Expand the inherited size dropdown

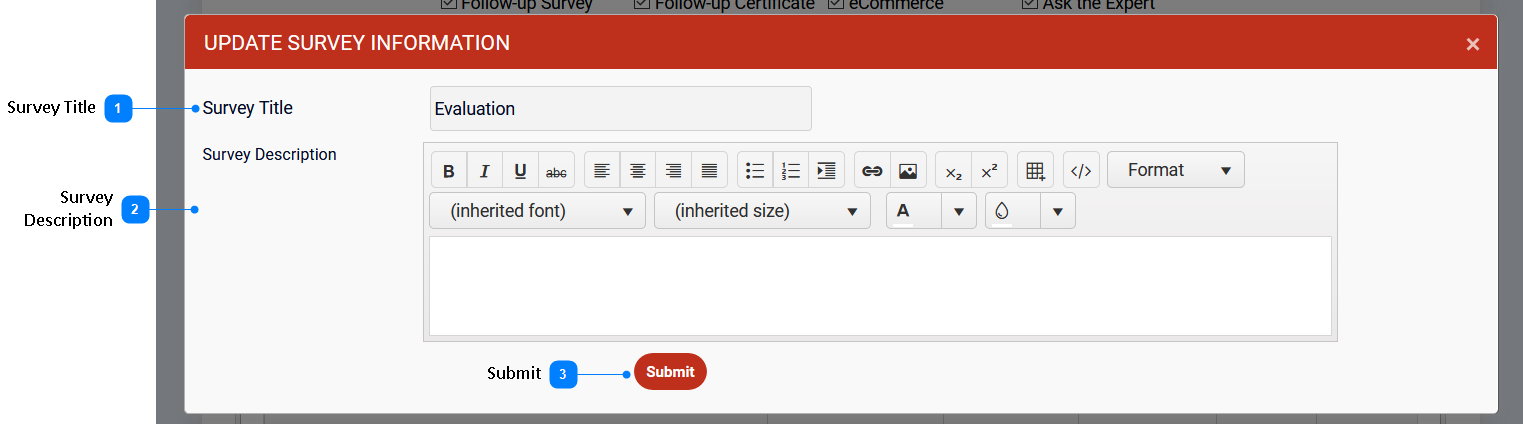coord(762,211)
